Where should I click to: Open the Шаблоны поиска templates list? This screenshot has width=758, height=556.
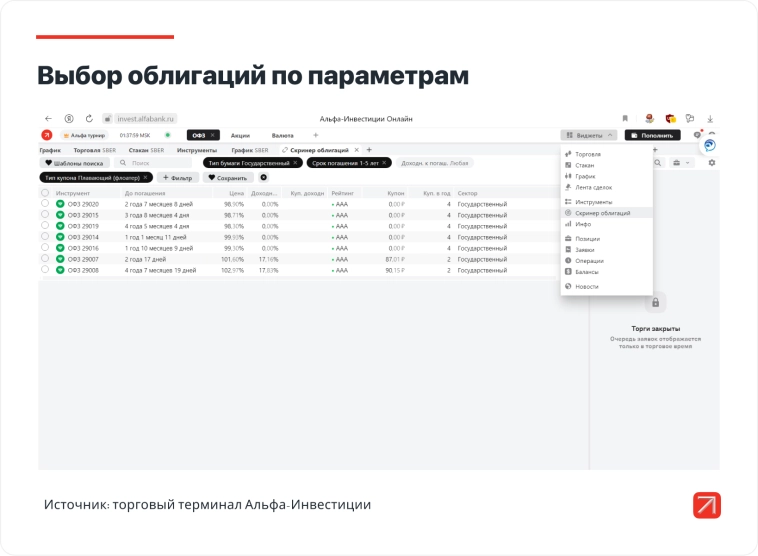(x=74, y=163)
